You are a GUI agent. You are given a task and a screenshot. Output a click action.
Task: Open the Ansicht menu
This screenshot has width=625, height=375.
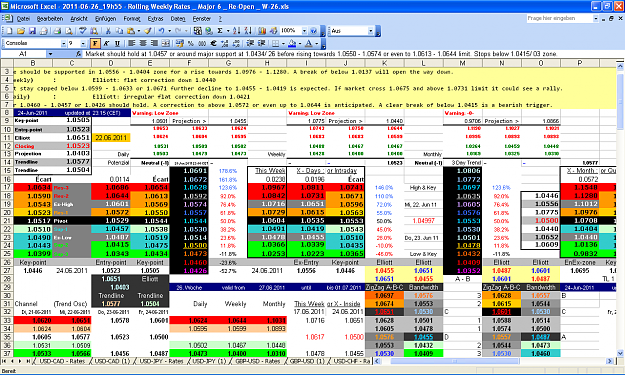(79, 19)
